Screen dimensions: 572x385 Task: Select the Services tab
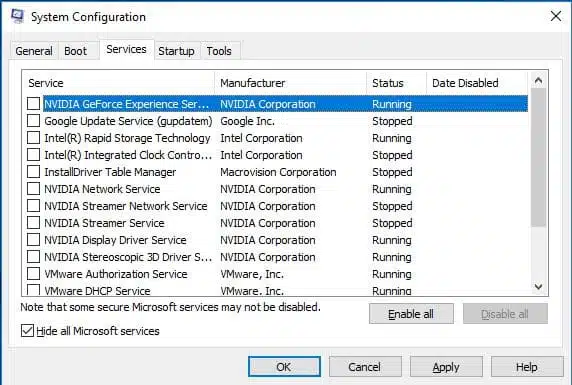126,49
